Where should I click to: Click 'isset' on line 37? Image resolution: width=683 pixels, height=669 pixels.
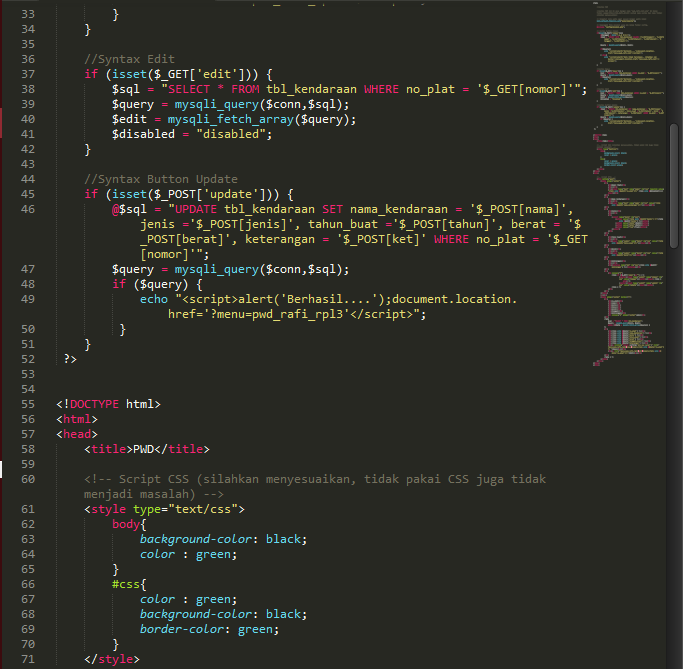[x=129, y=74]
